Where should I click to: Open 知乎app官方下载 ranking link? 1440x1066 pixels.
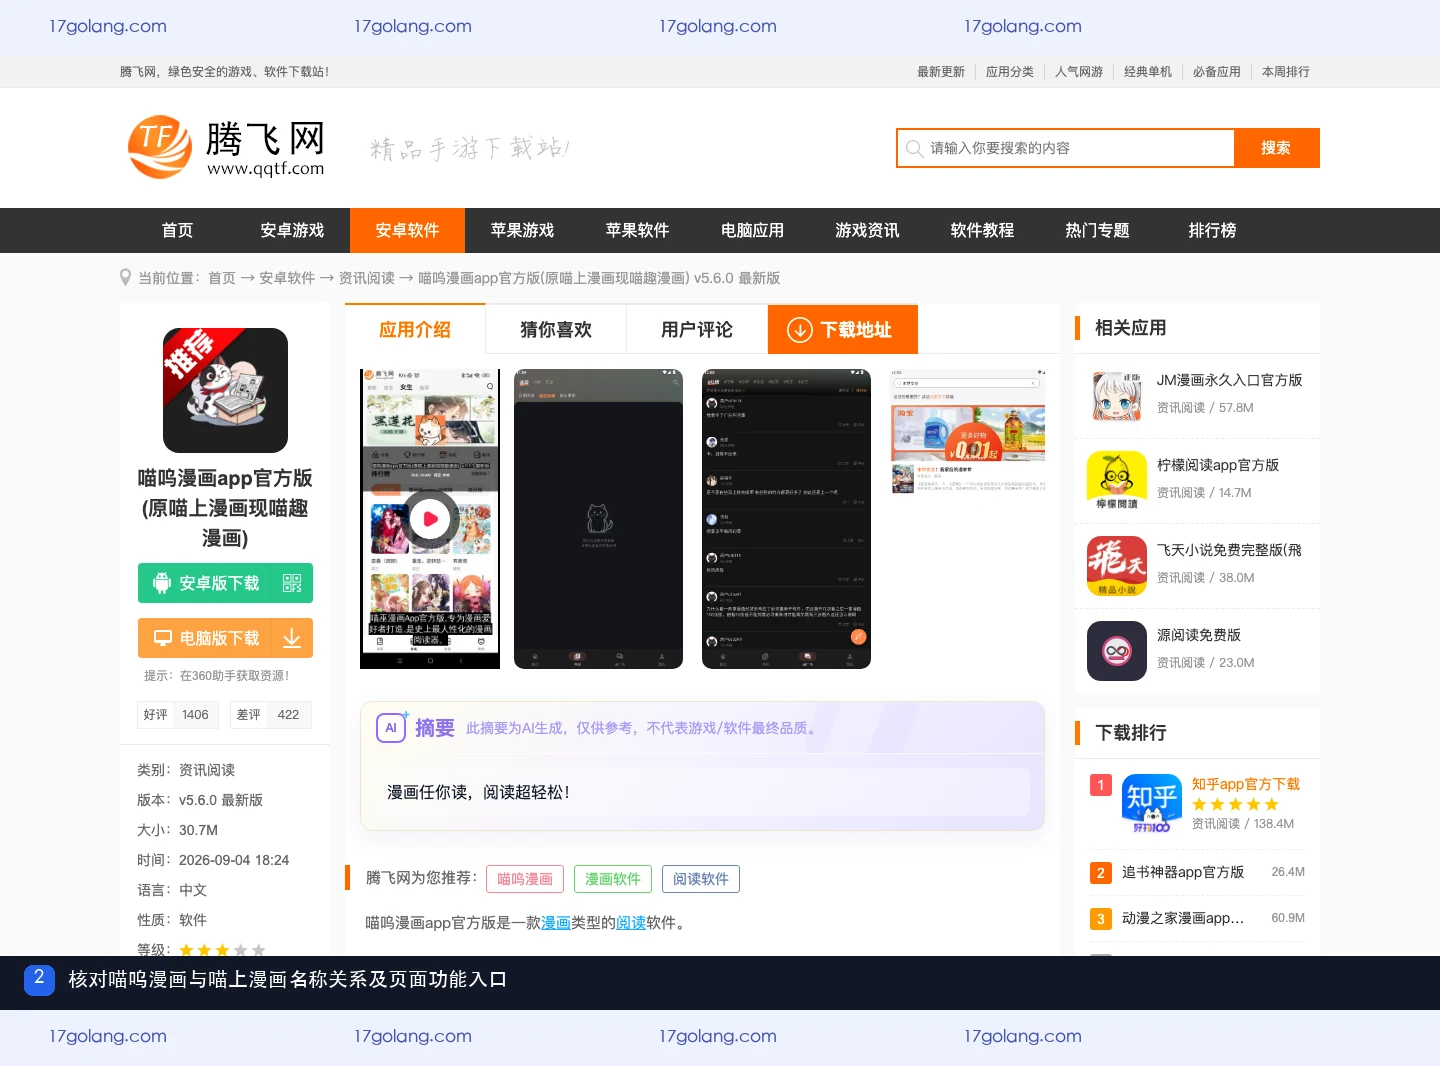click(x=1246, y=784)
